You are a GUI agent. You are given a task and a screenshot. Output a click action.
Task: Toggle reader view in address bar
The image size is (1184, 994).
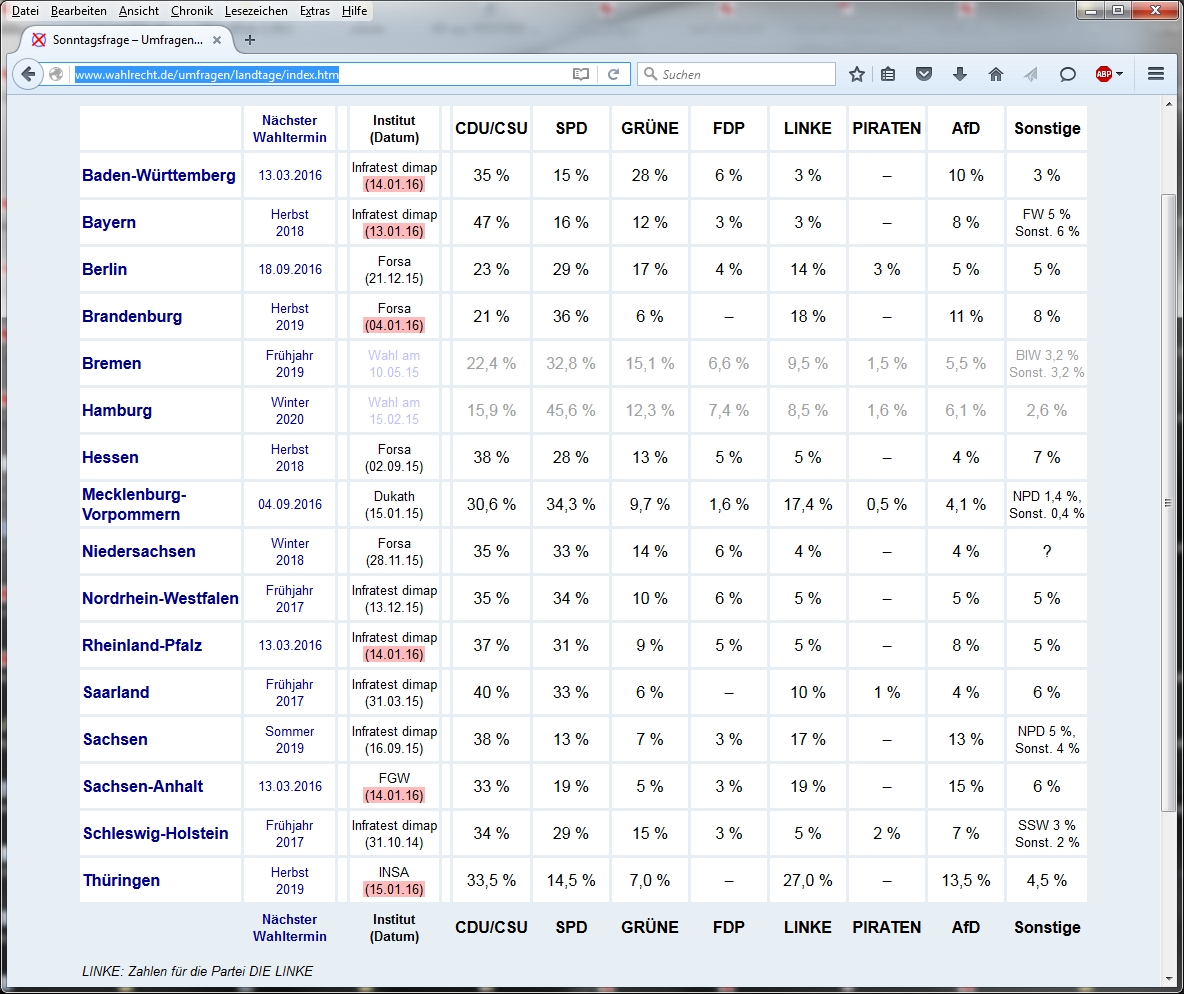click(580, 74)
